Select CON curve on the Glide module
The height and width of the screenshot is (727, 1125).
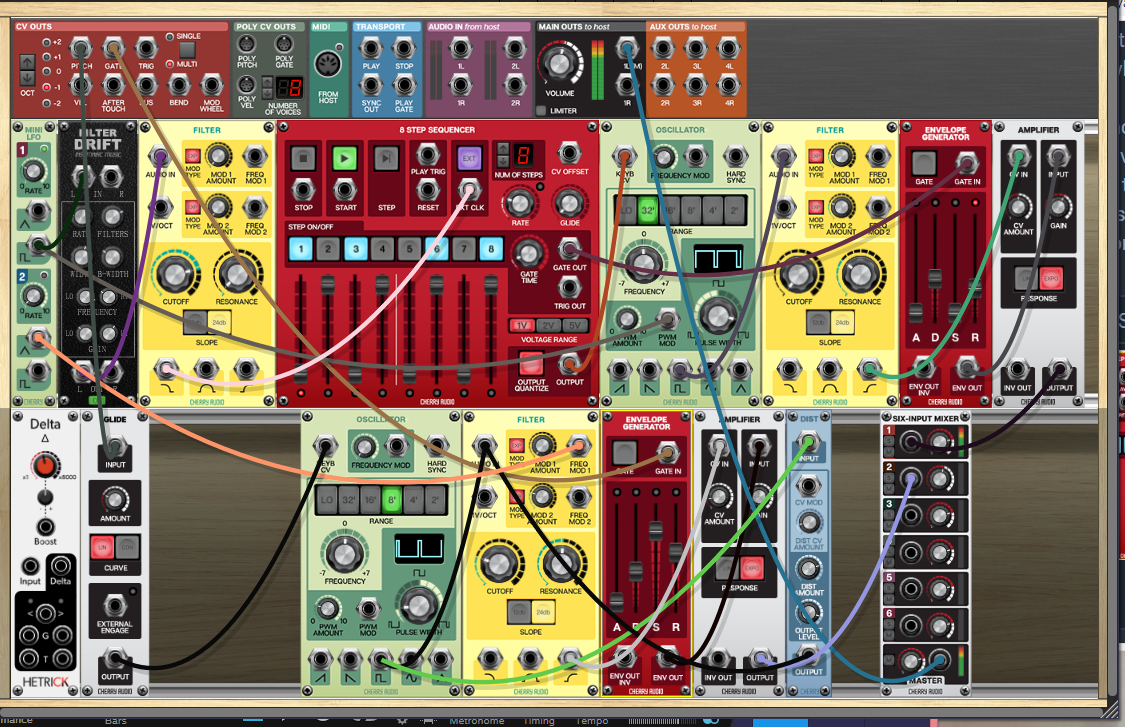(128, 548)
